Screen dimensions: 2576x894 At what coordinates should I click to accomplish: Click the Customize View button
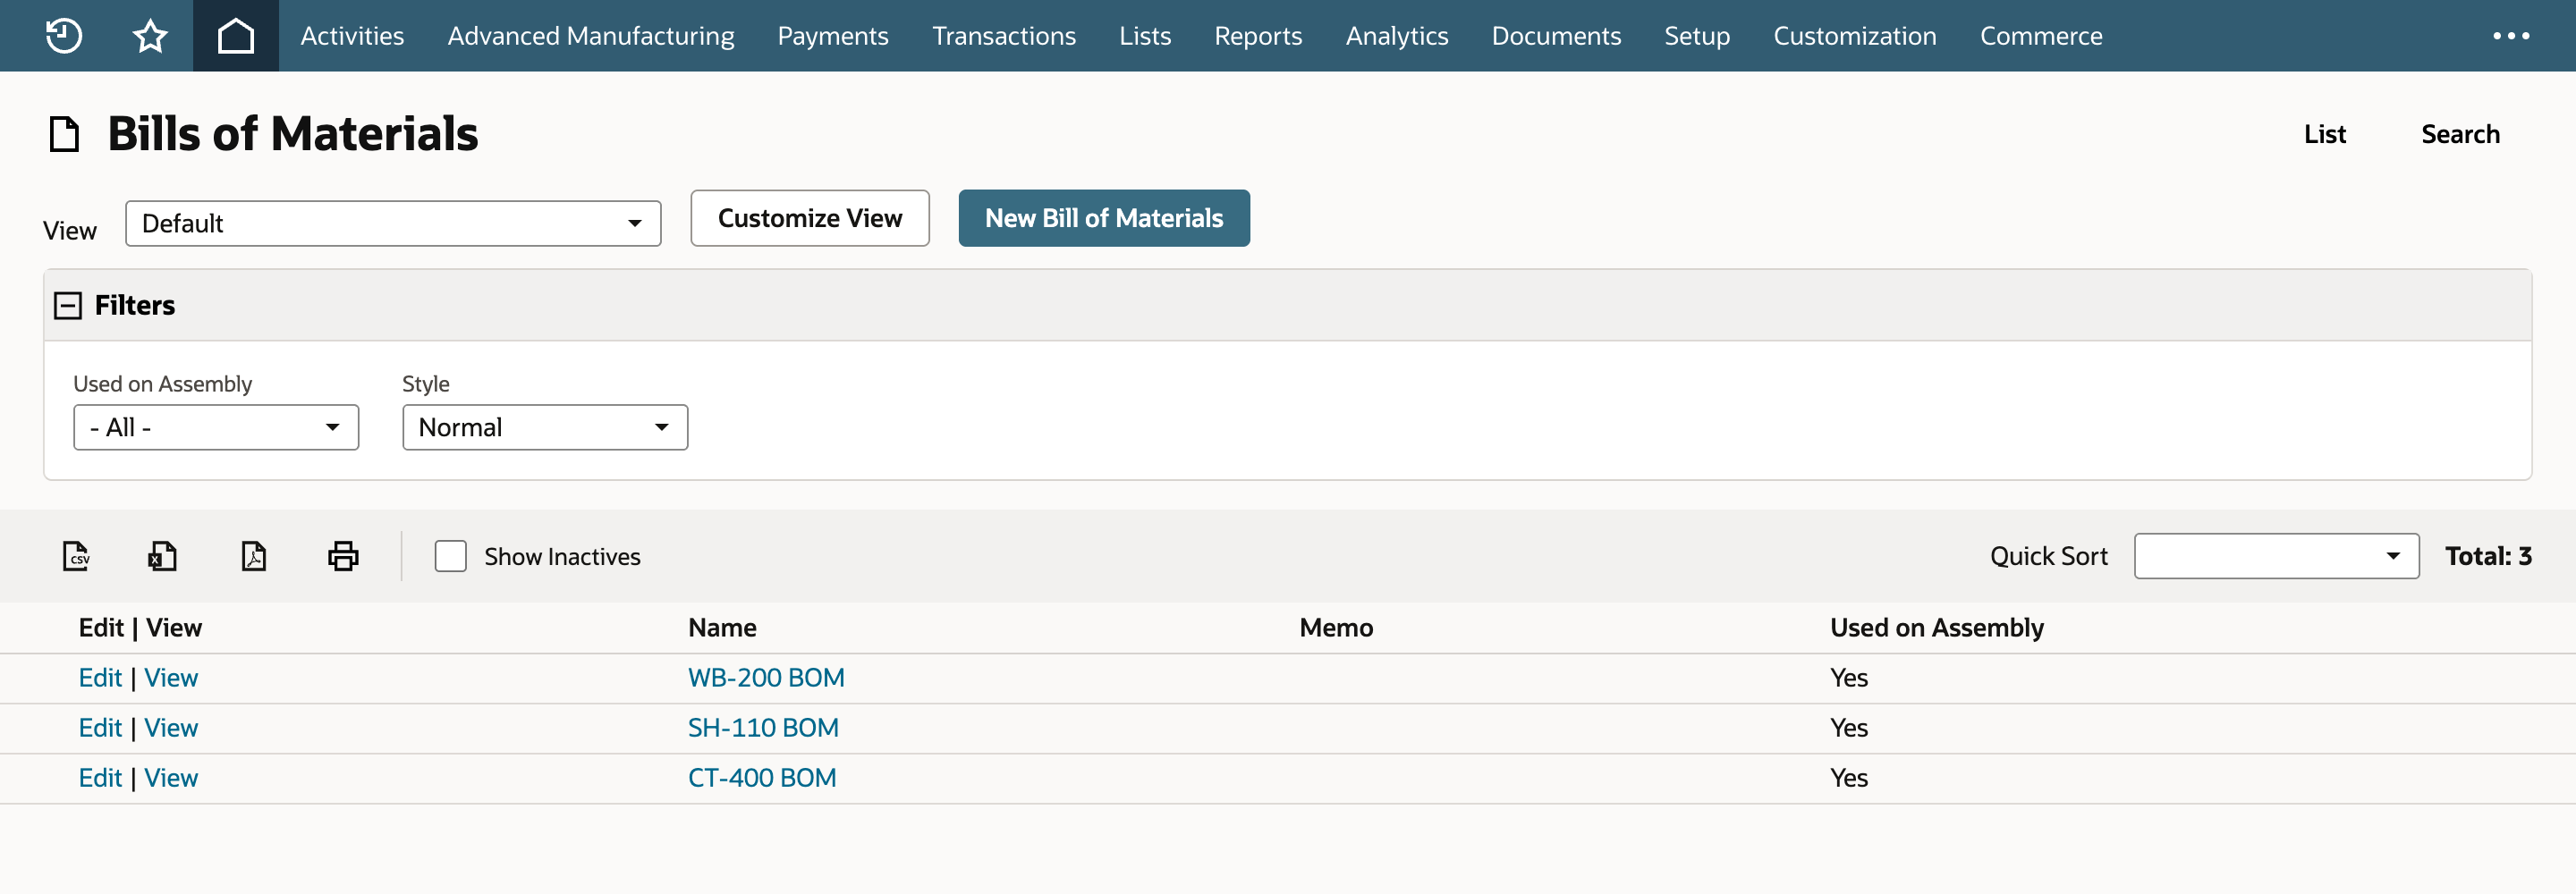pos(810,218)
